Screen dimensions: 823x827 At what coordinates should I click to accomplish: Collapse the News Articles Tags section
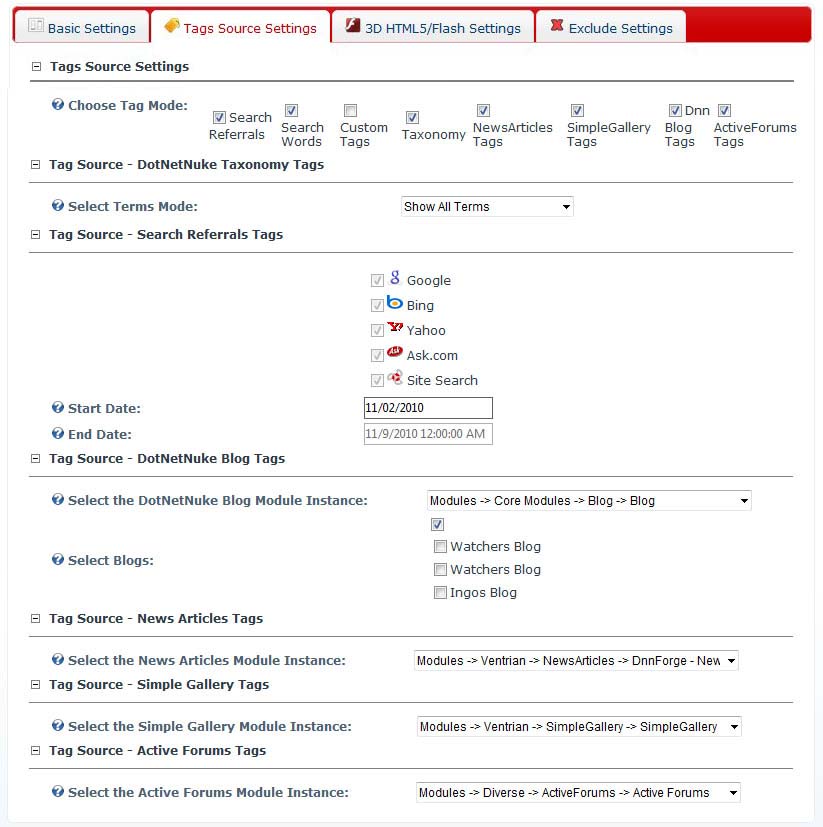coord(35,618)
